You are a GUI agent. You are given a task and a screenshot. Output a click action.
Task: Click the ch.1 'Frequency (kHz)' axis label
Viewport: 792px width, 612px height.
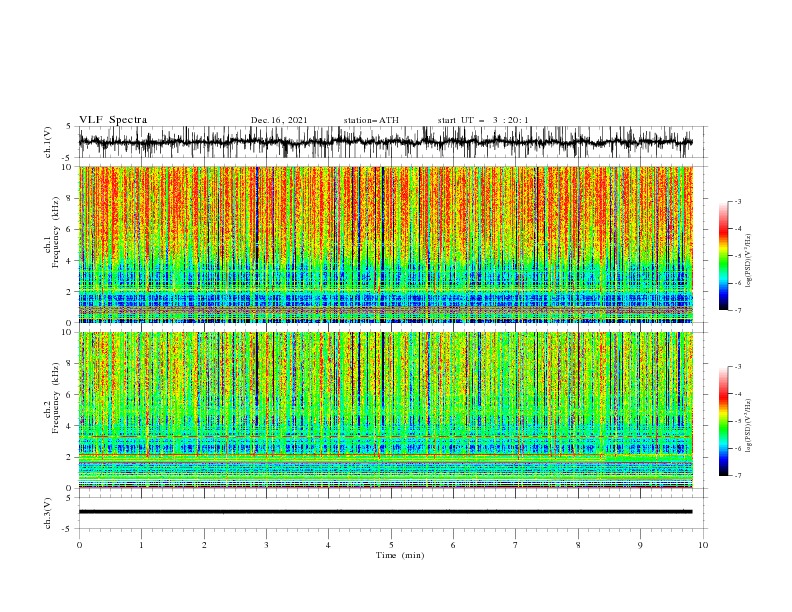pyautogui.click(x=56, y=233)
